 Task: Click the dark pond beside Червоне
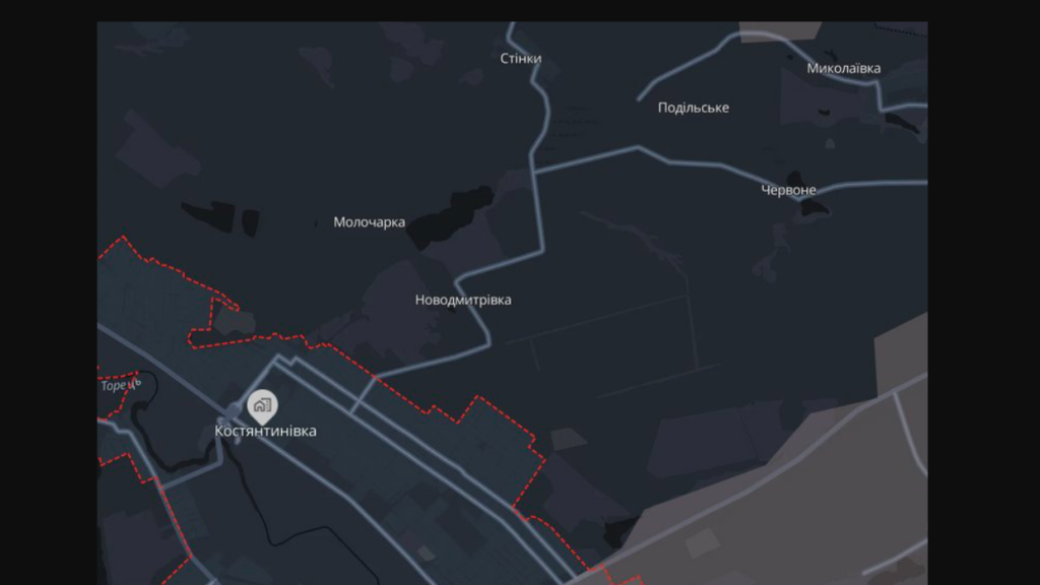click(x=806, y=194)
